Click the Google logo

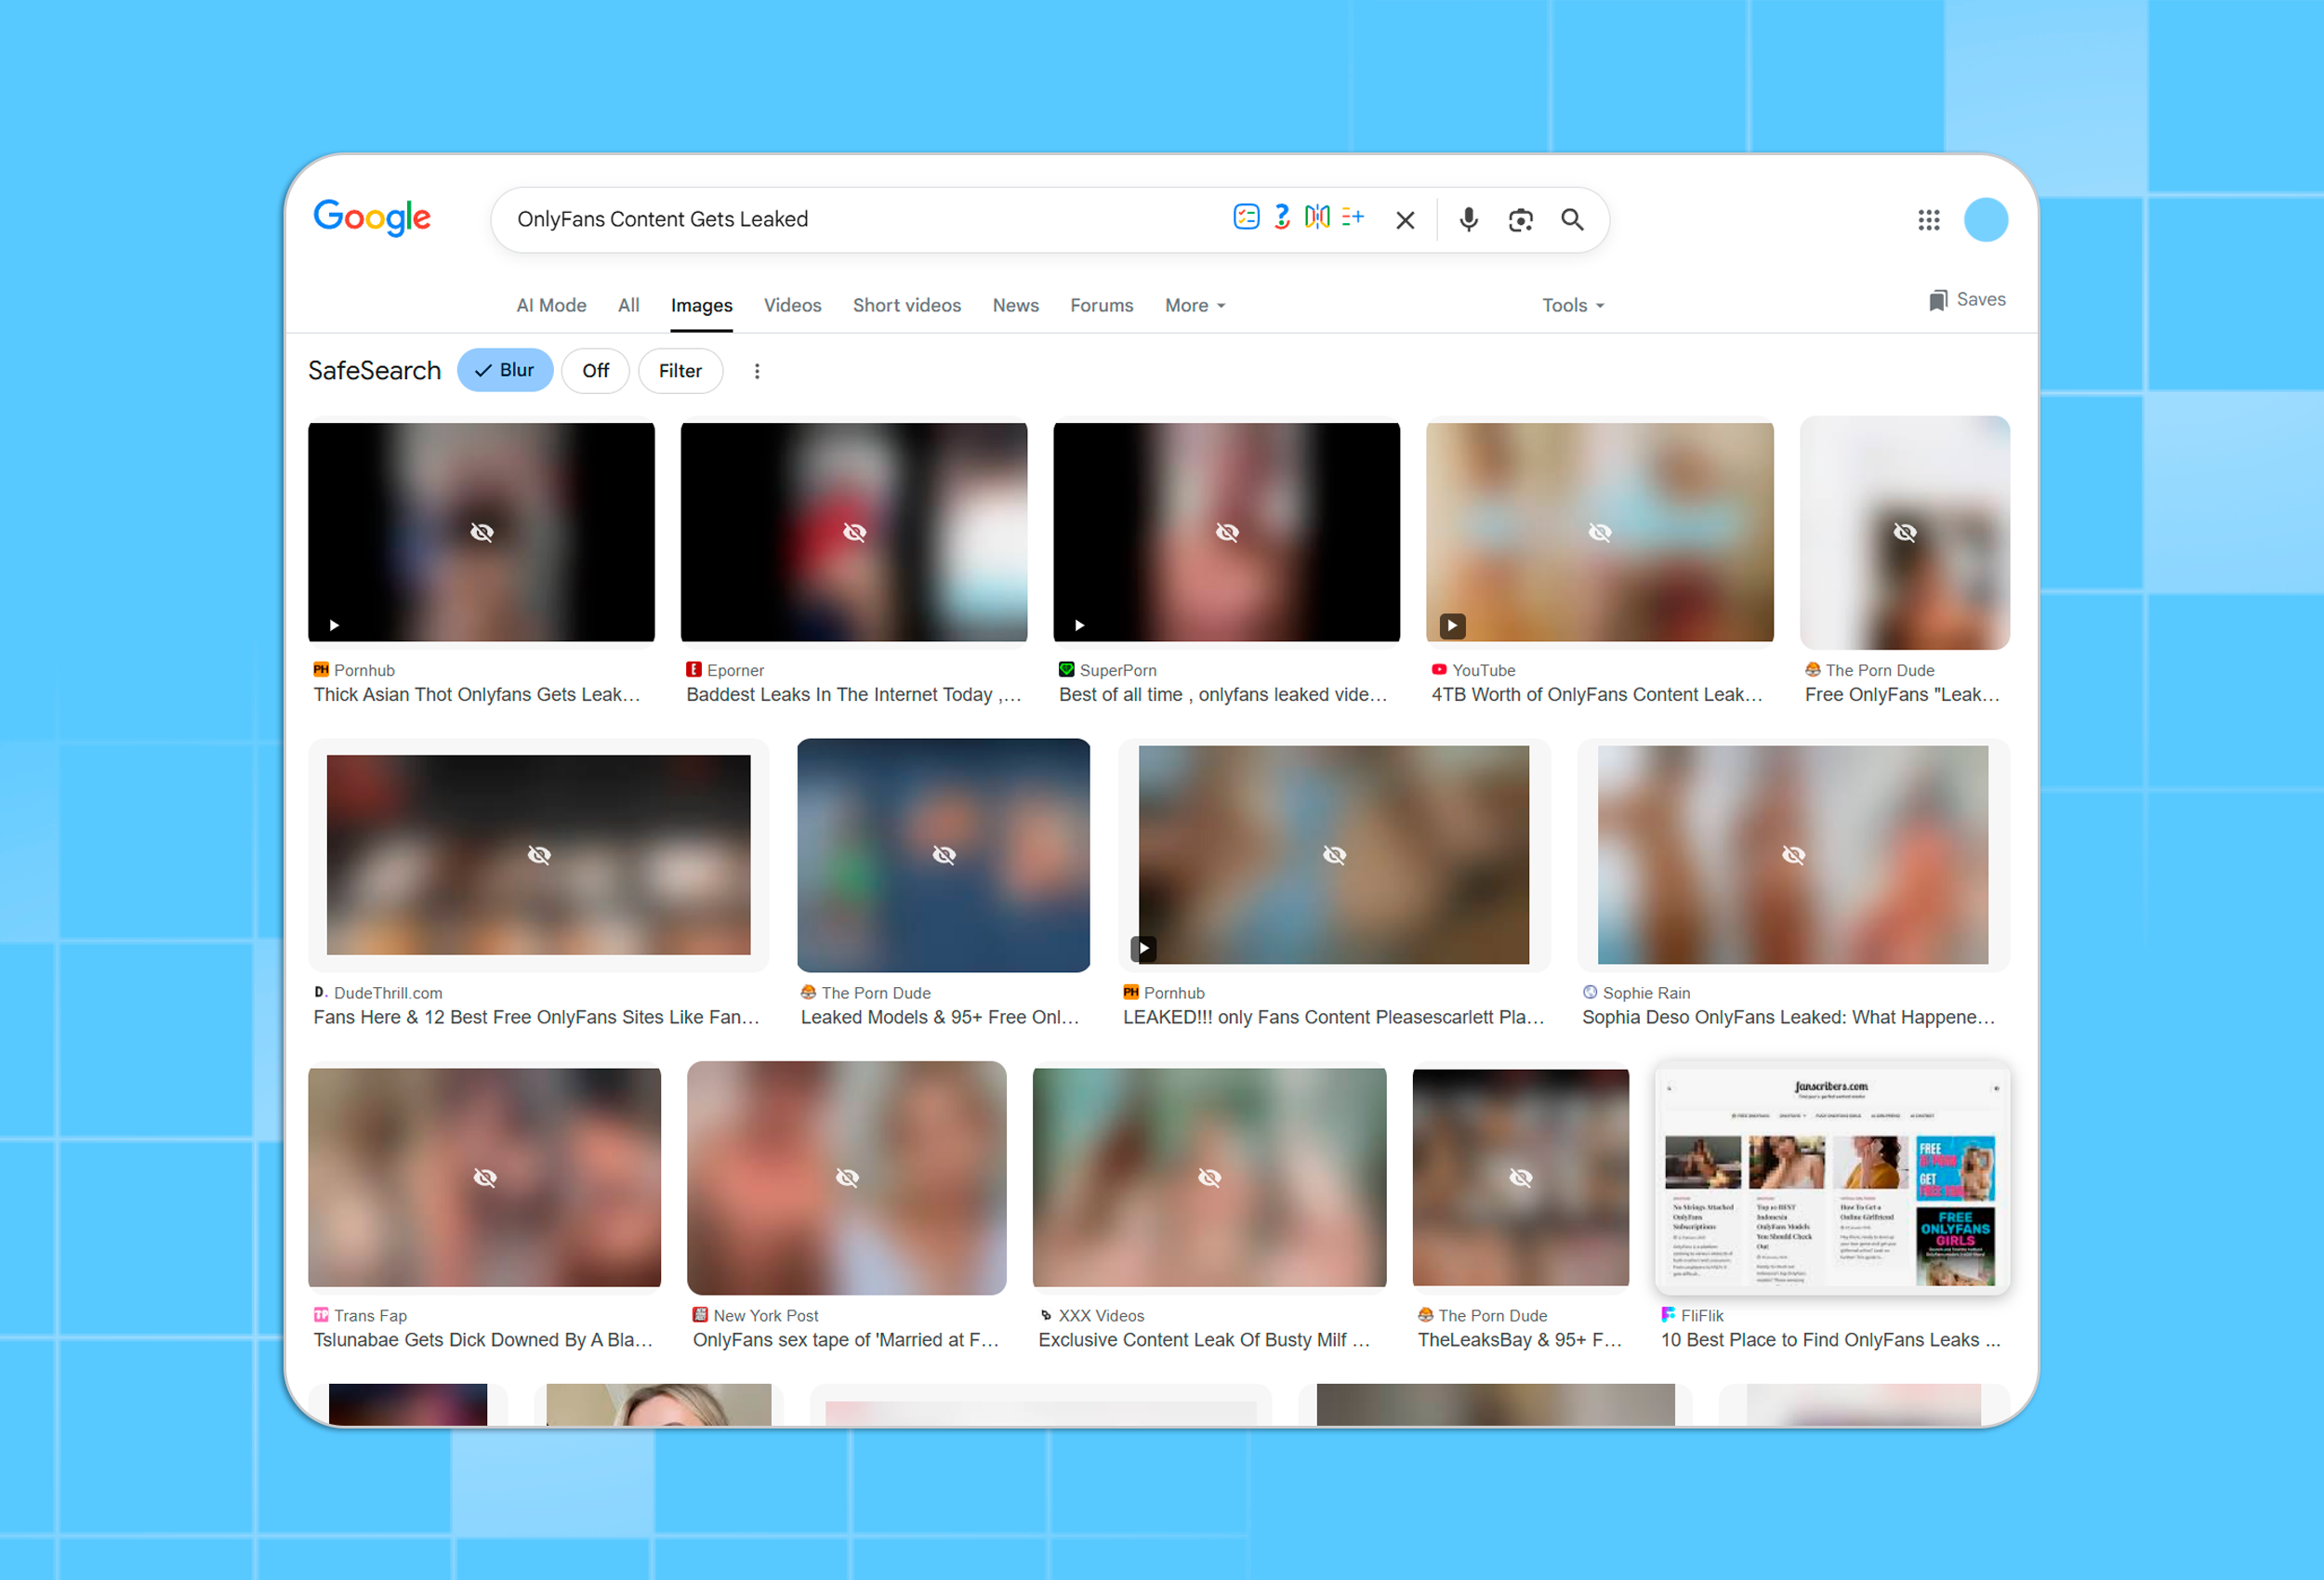coord(372,218)
